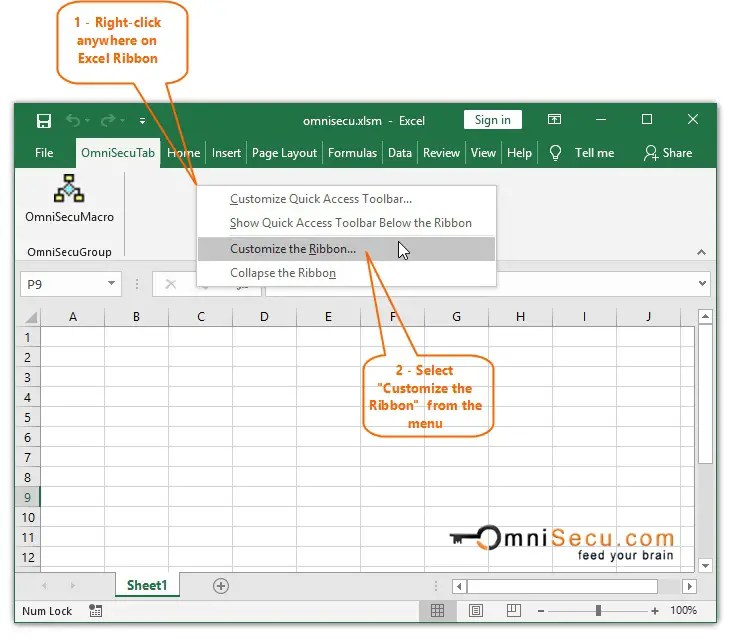
Task: Click the zoom out minus button
Action: click(x=541, y=611)
